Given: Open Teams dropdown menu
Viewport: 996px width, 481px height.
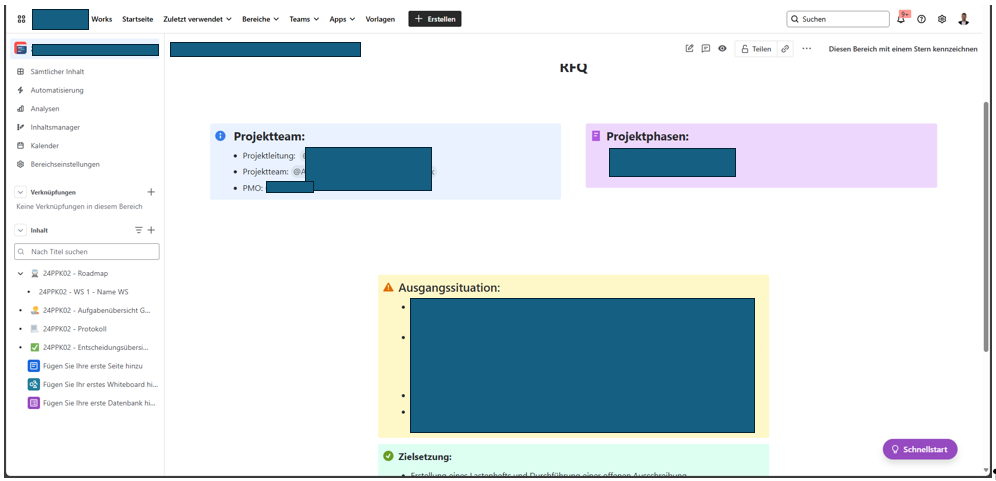Looking at the screenshot, I should (x=304, y=19).
